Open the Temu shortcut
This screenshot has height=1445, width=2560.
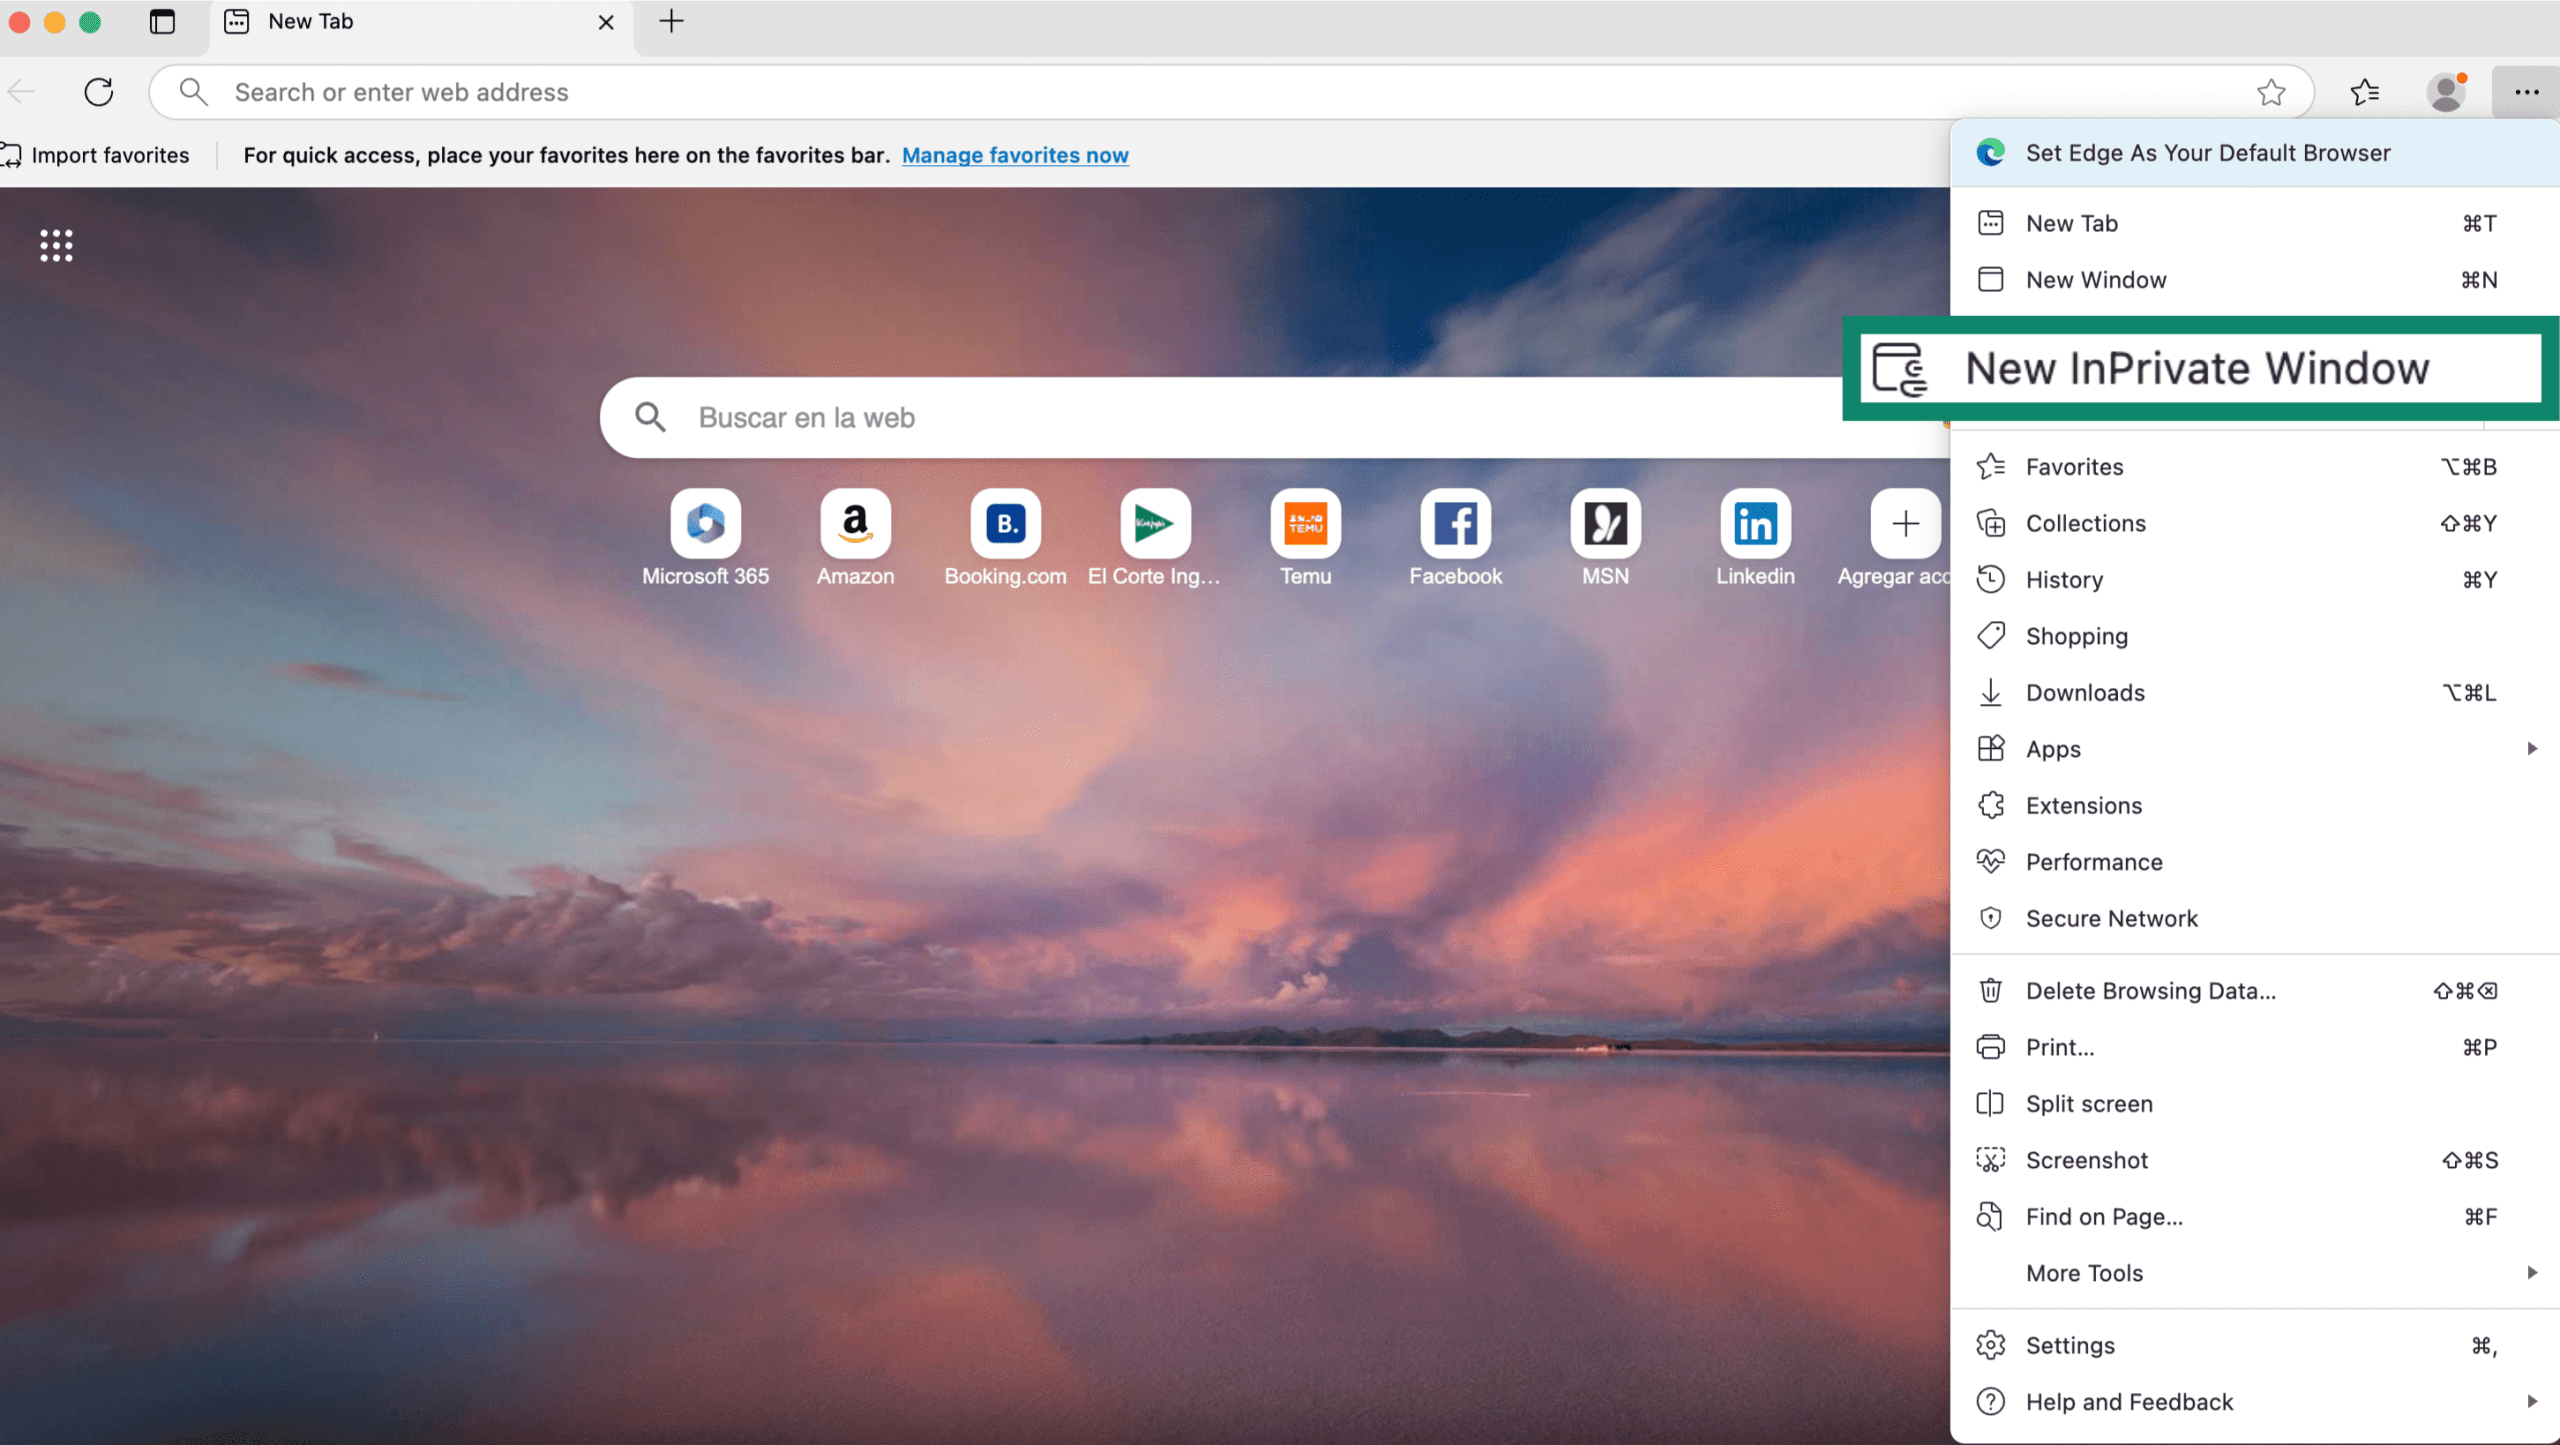click(1305, 523)
